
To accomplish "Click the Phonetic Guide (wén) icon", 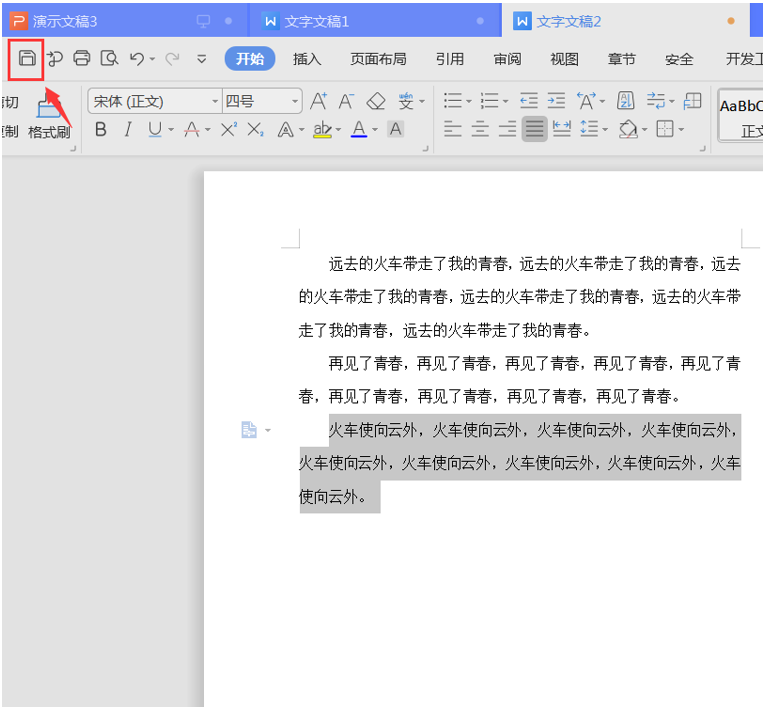I will click(406, 101).
